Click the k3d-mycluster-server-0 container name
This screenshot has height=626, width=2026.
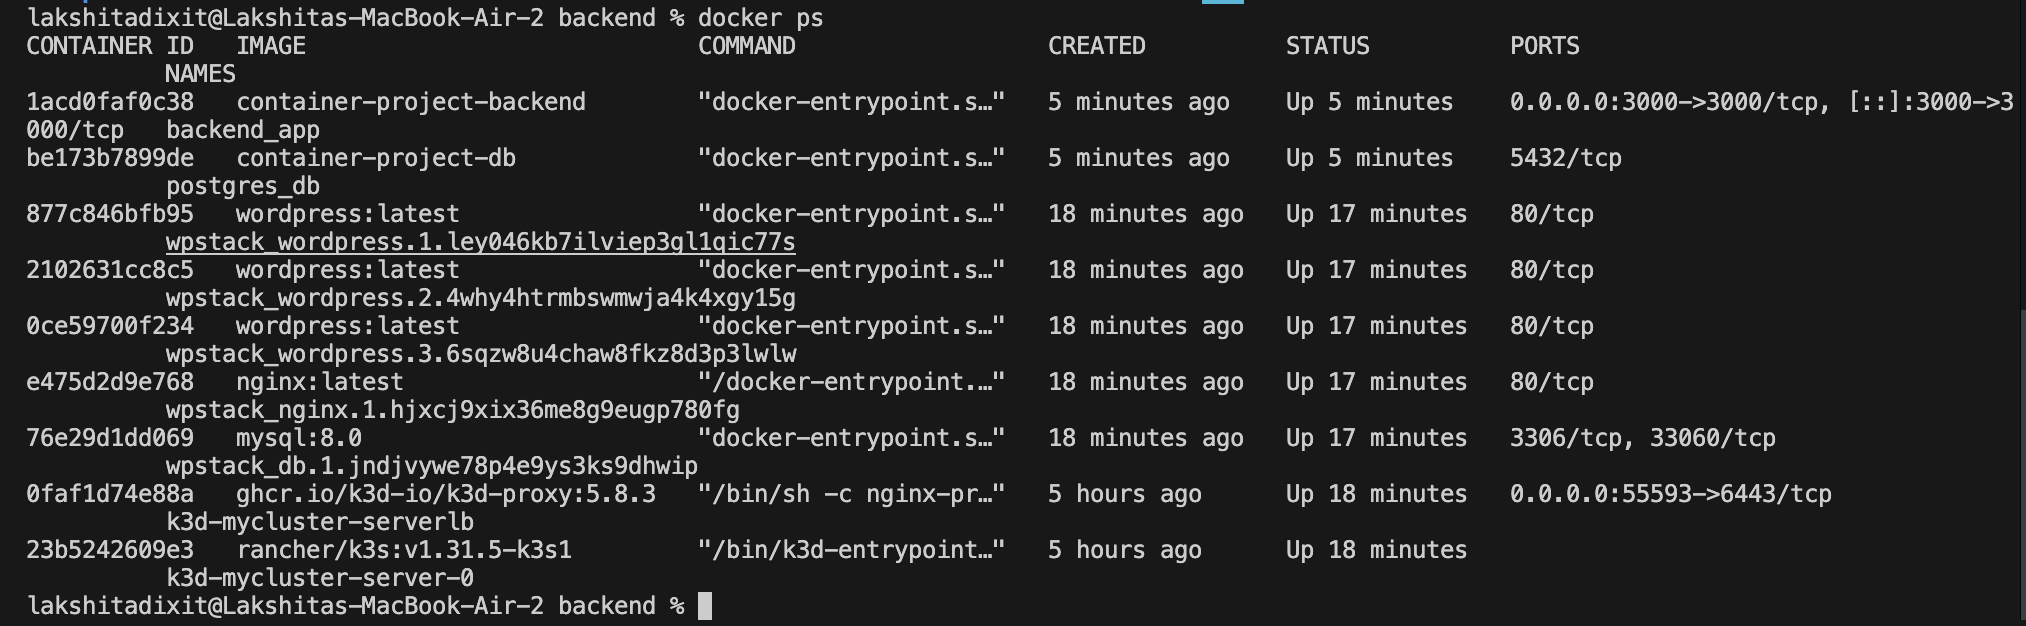320,578
